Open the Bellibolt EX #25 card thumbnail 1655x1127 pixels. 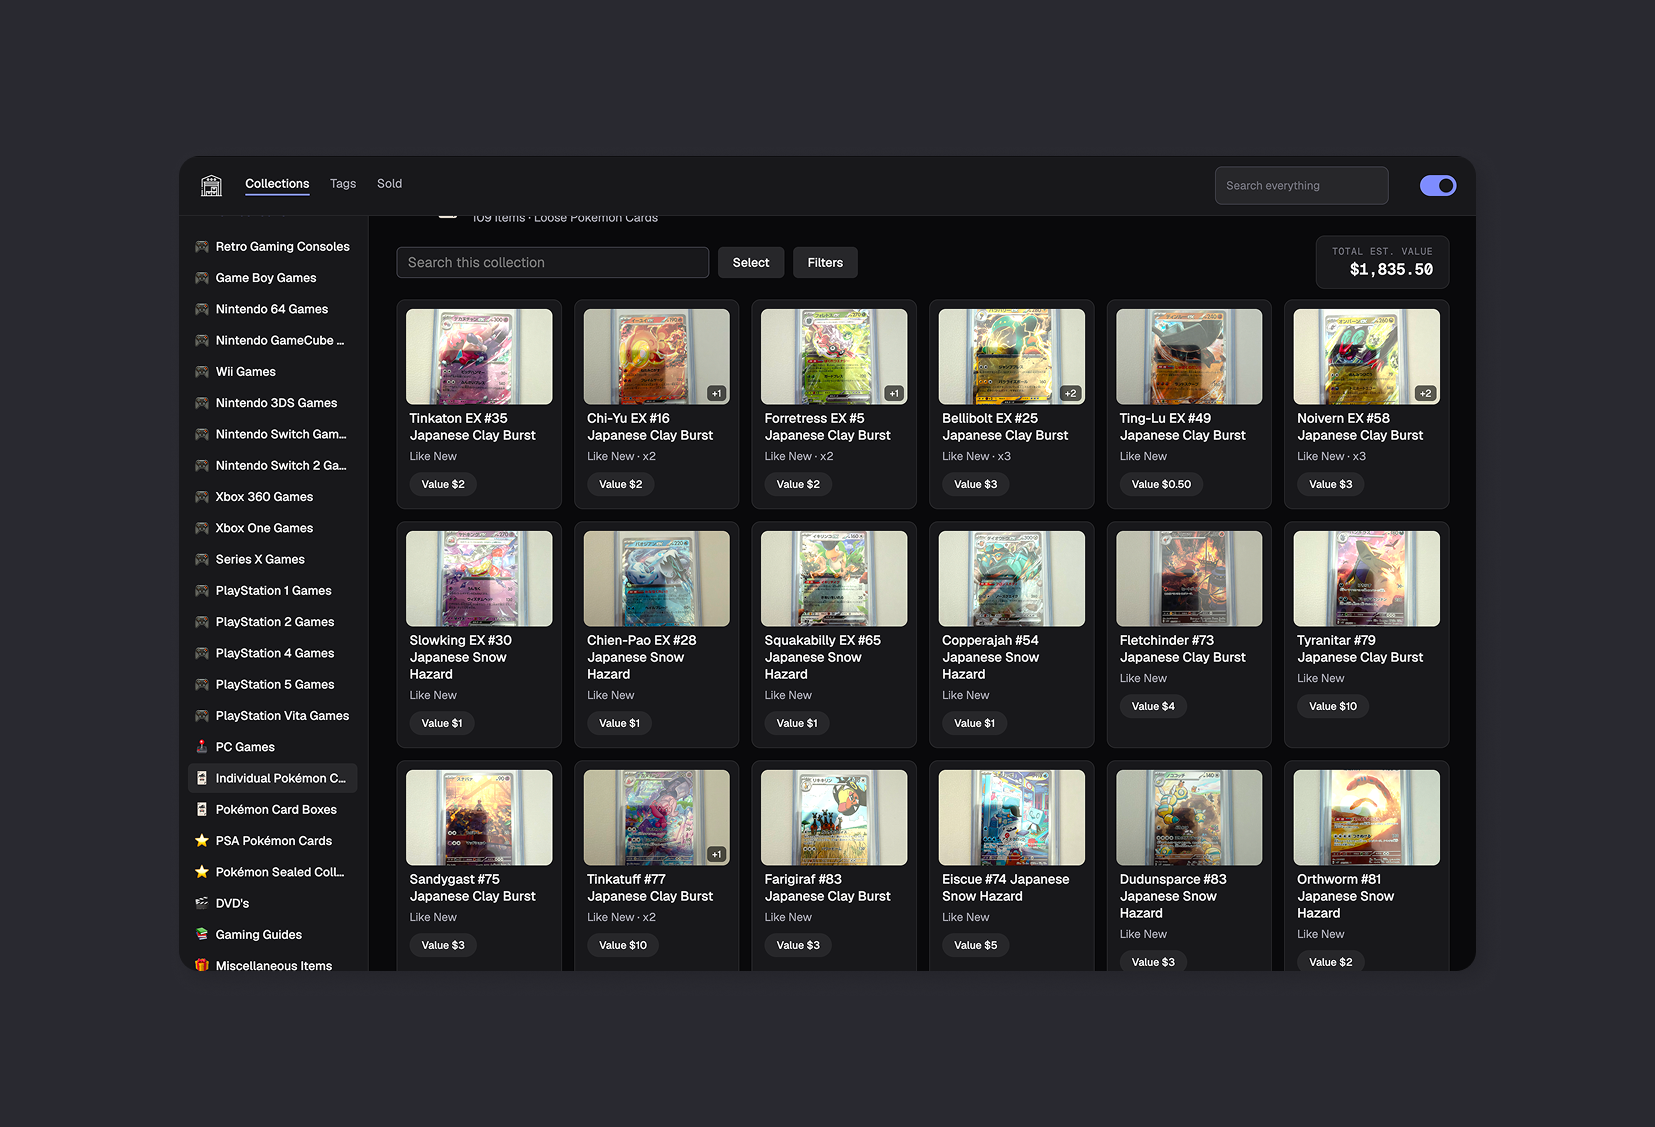click(1012, 357)
